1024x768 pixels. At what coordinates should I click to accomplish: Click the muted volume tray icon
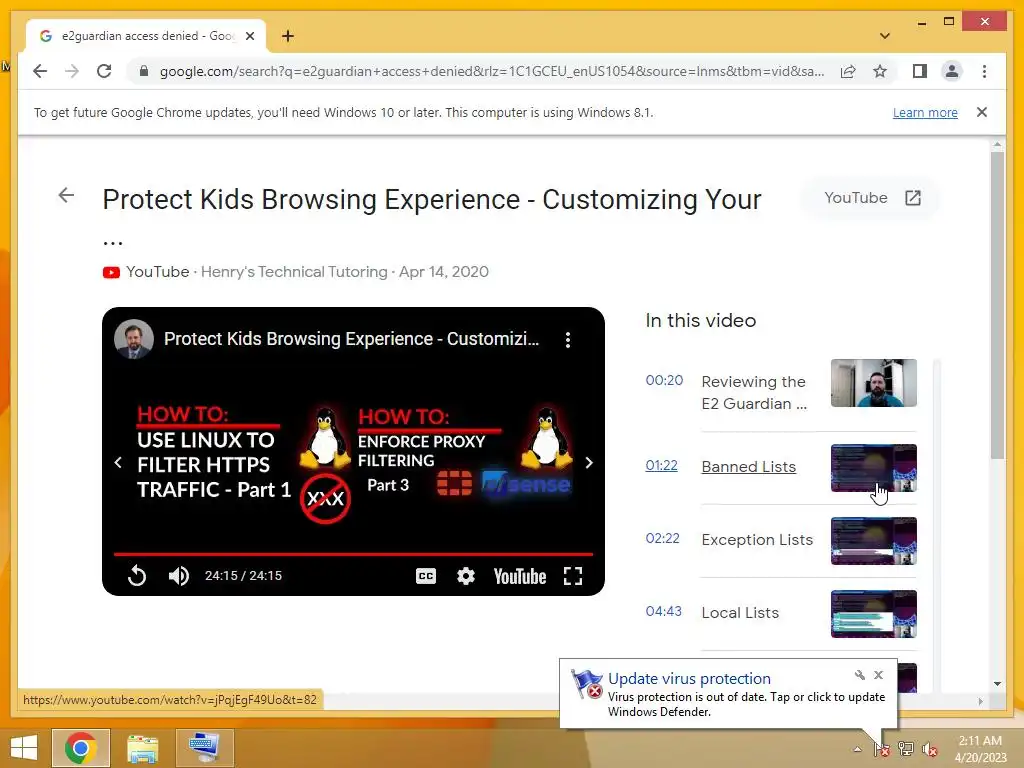929,749
